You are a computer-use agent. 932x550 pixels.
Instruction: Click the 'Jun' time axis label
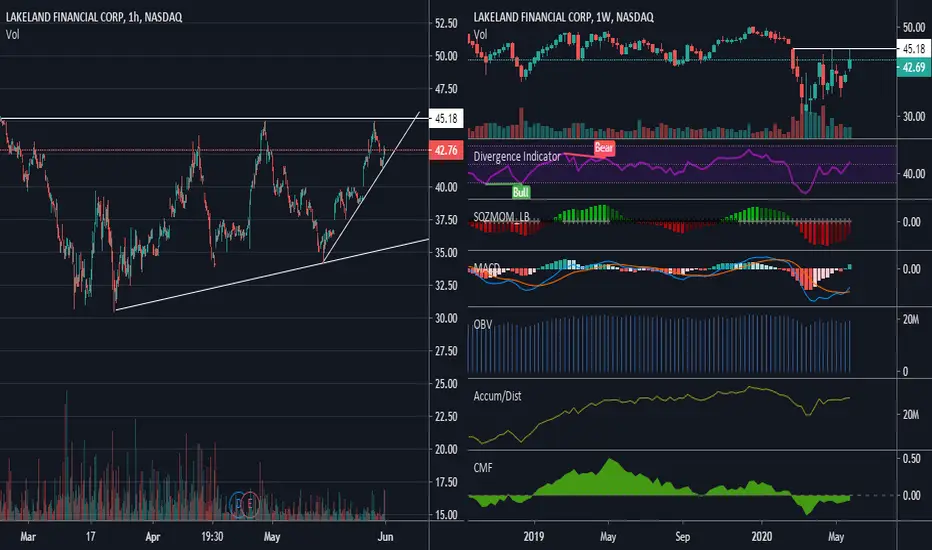(x=385, y=536)
